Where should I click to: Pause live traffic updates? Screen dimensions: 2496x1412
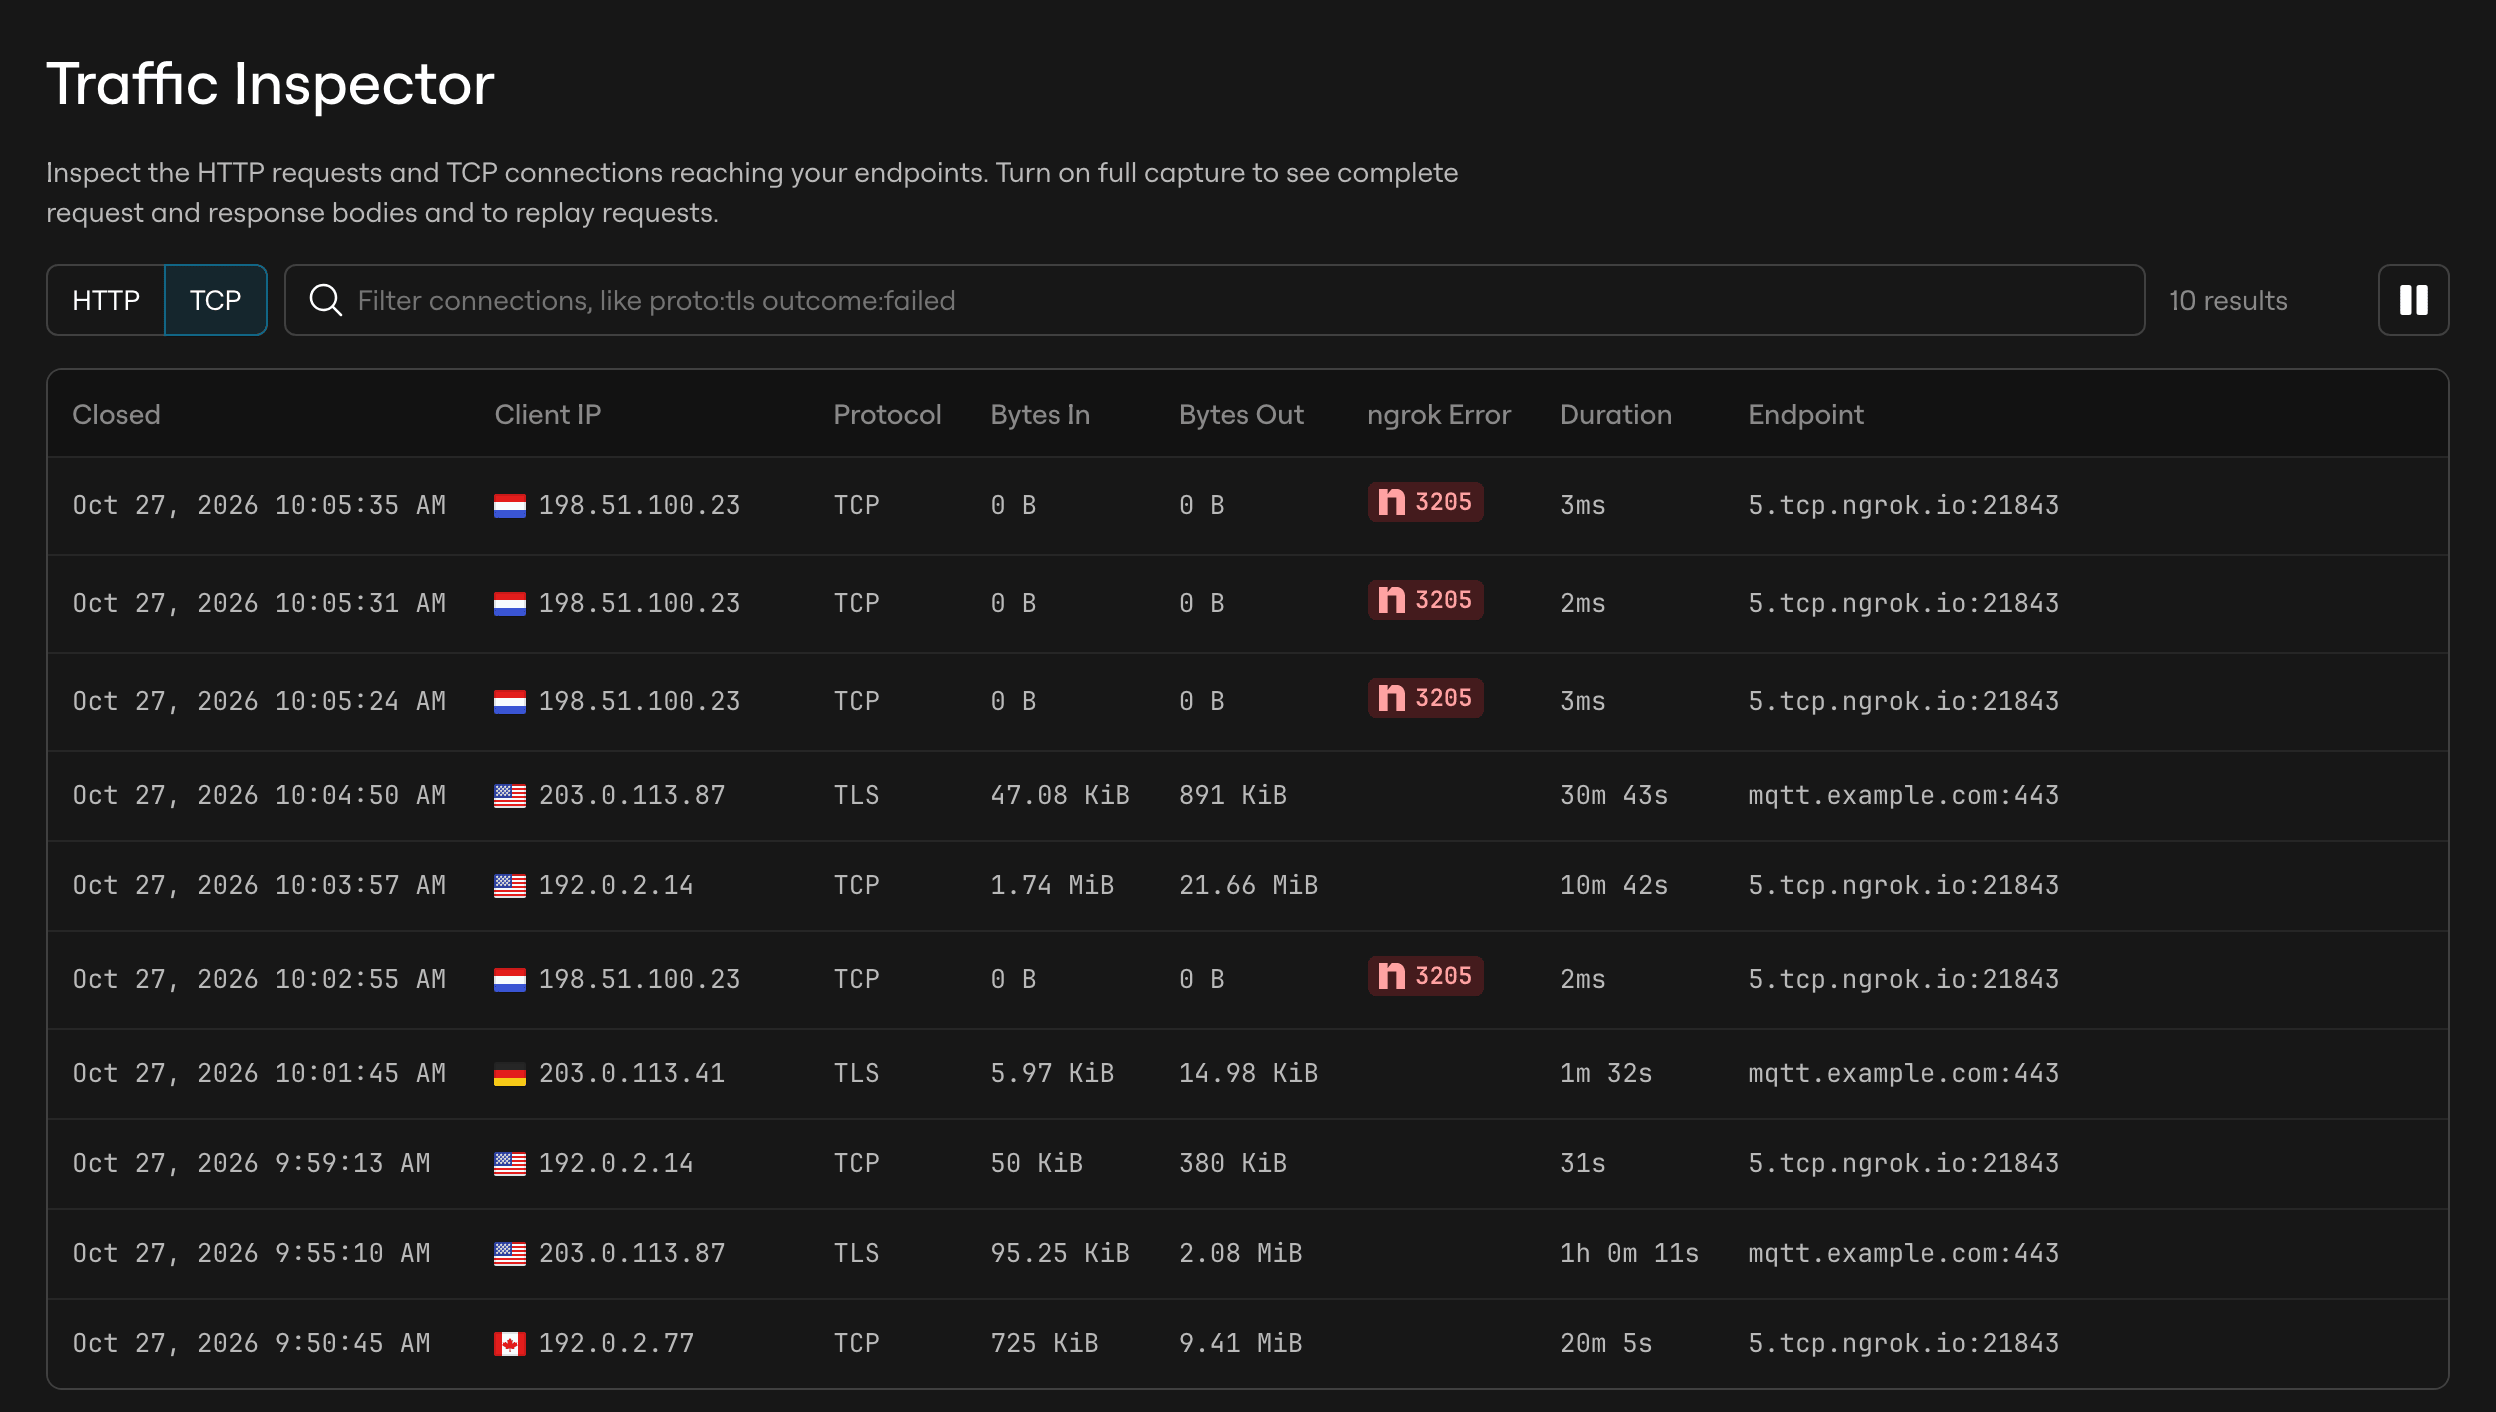(2413, 300)
